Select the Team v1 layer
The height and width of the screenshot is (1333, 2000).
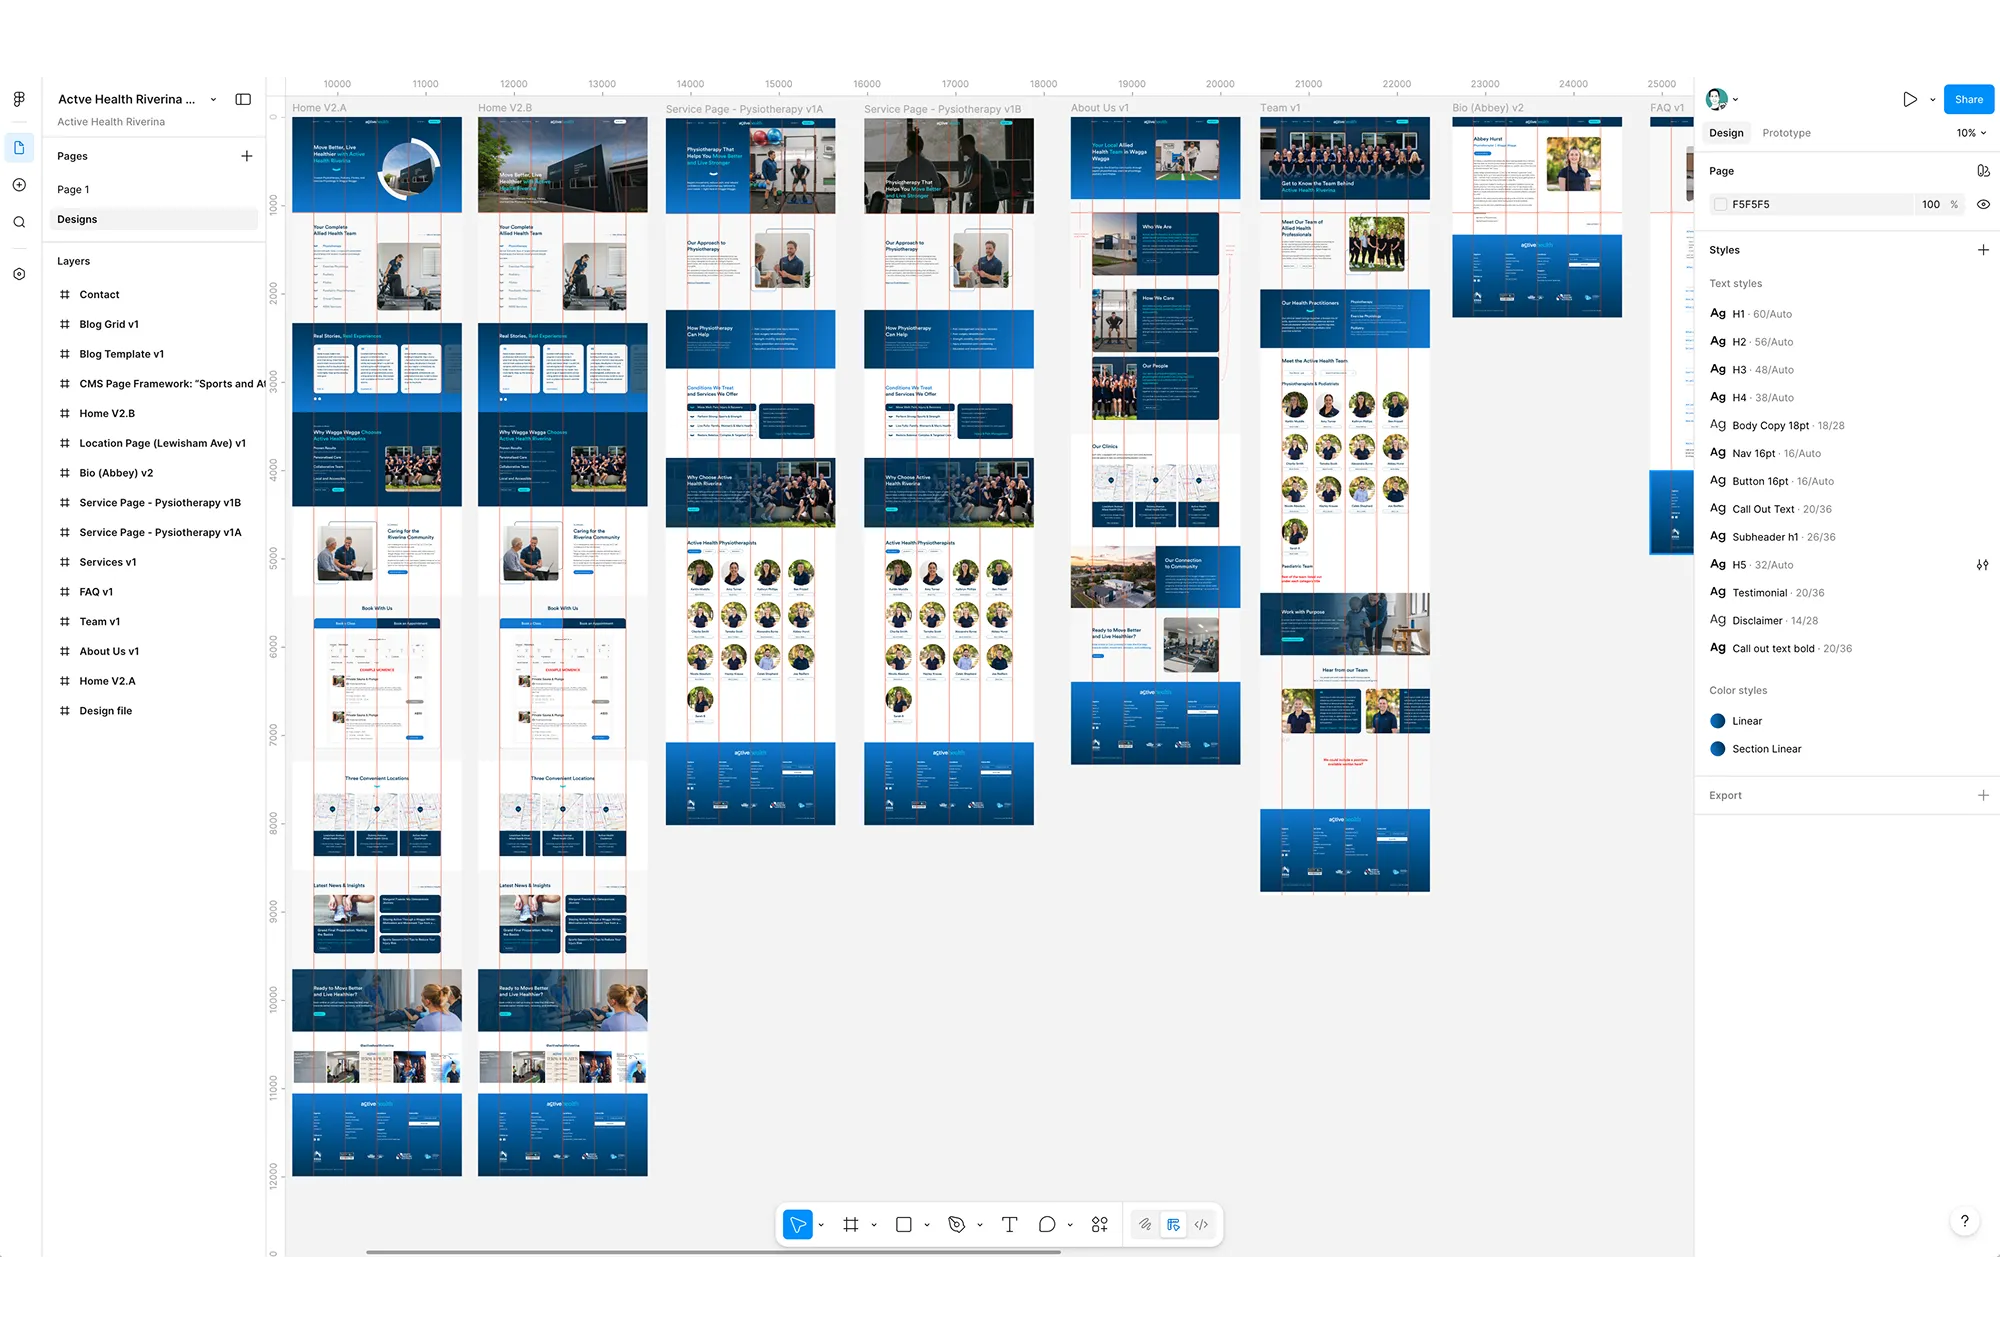(99, 621)
